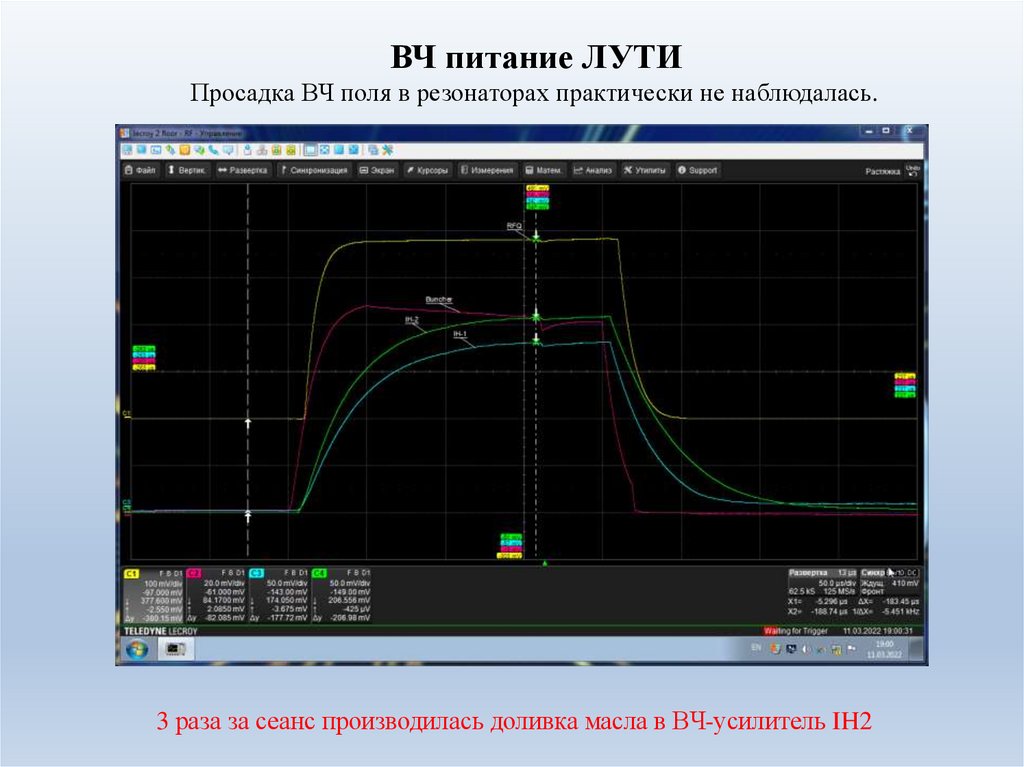The image size is (1024, 767).
Task: Open the Синхр trigger descriptor box
Action: coord(889,582)
